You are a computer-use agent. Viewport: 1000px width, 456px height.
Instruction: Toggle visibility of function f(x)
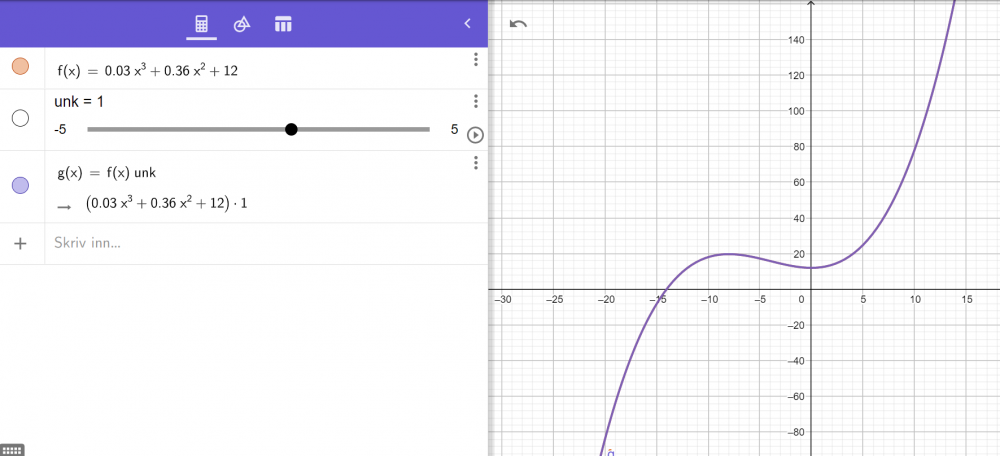[x=20, y=66]
